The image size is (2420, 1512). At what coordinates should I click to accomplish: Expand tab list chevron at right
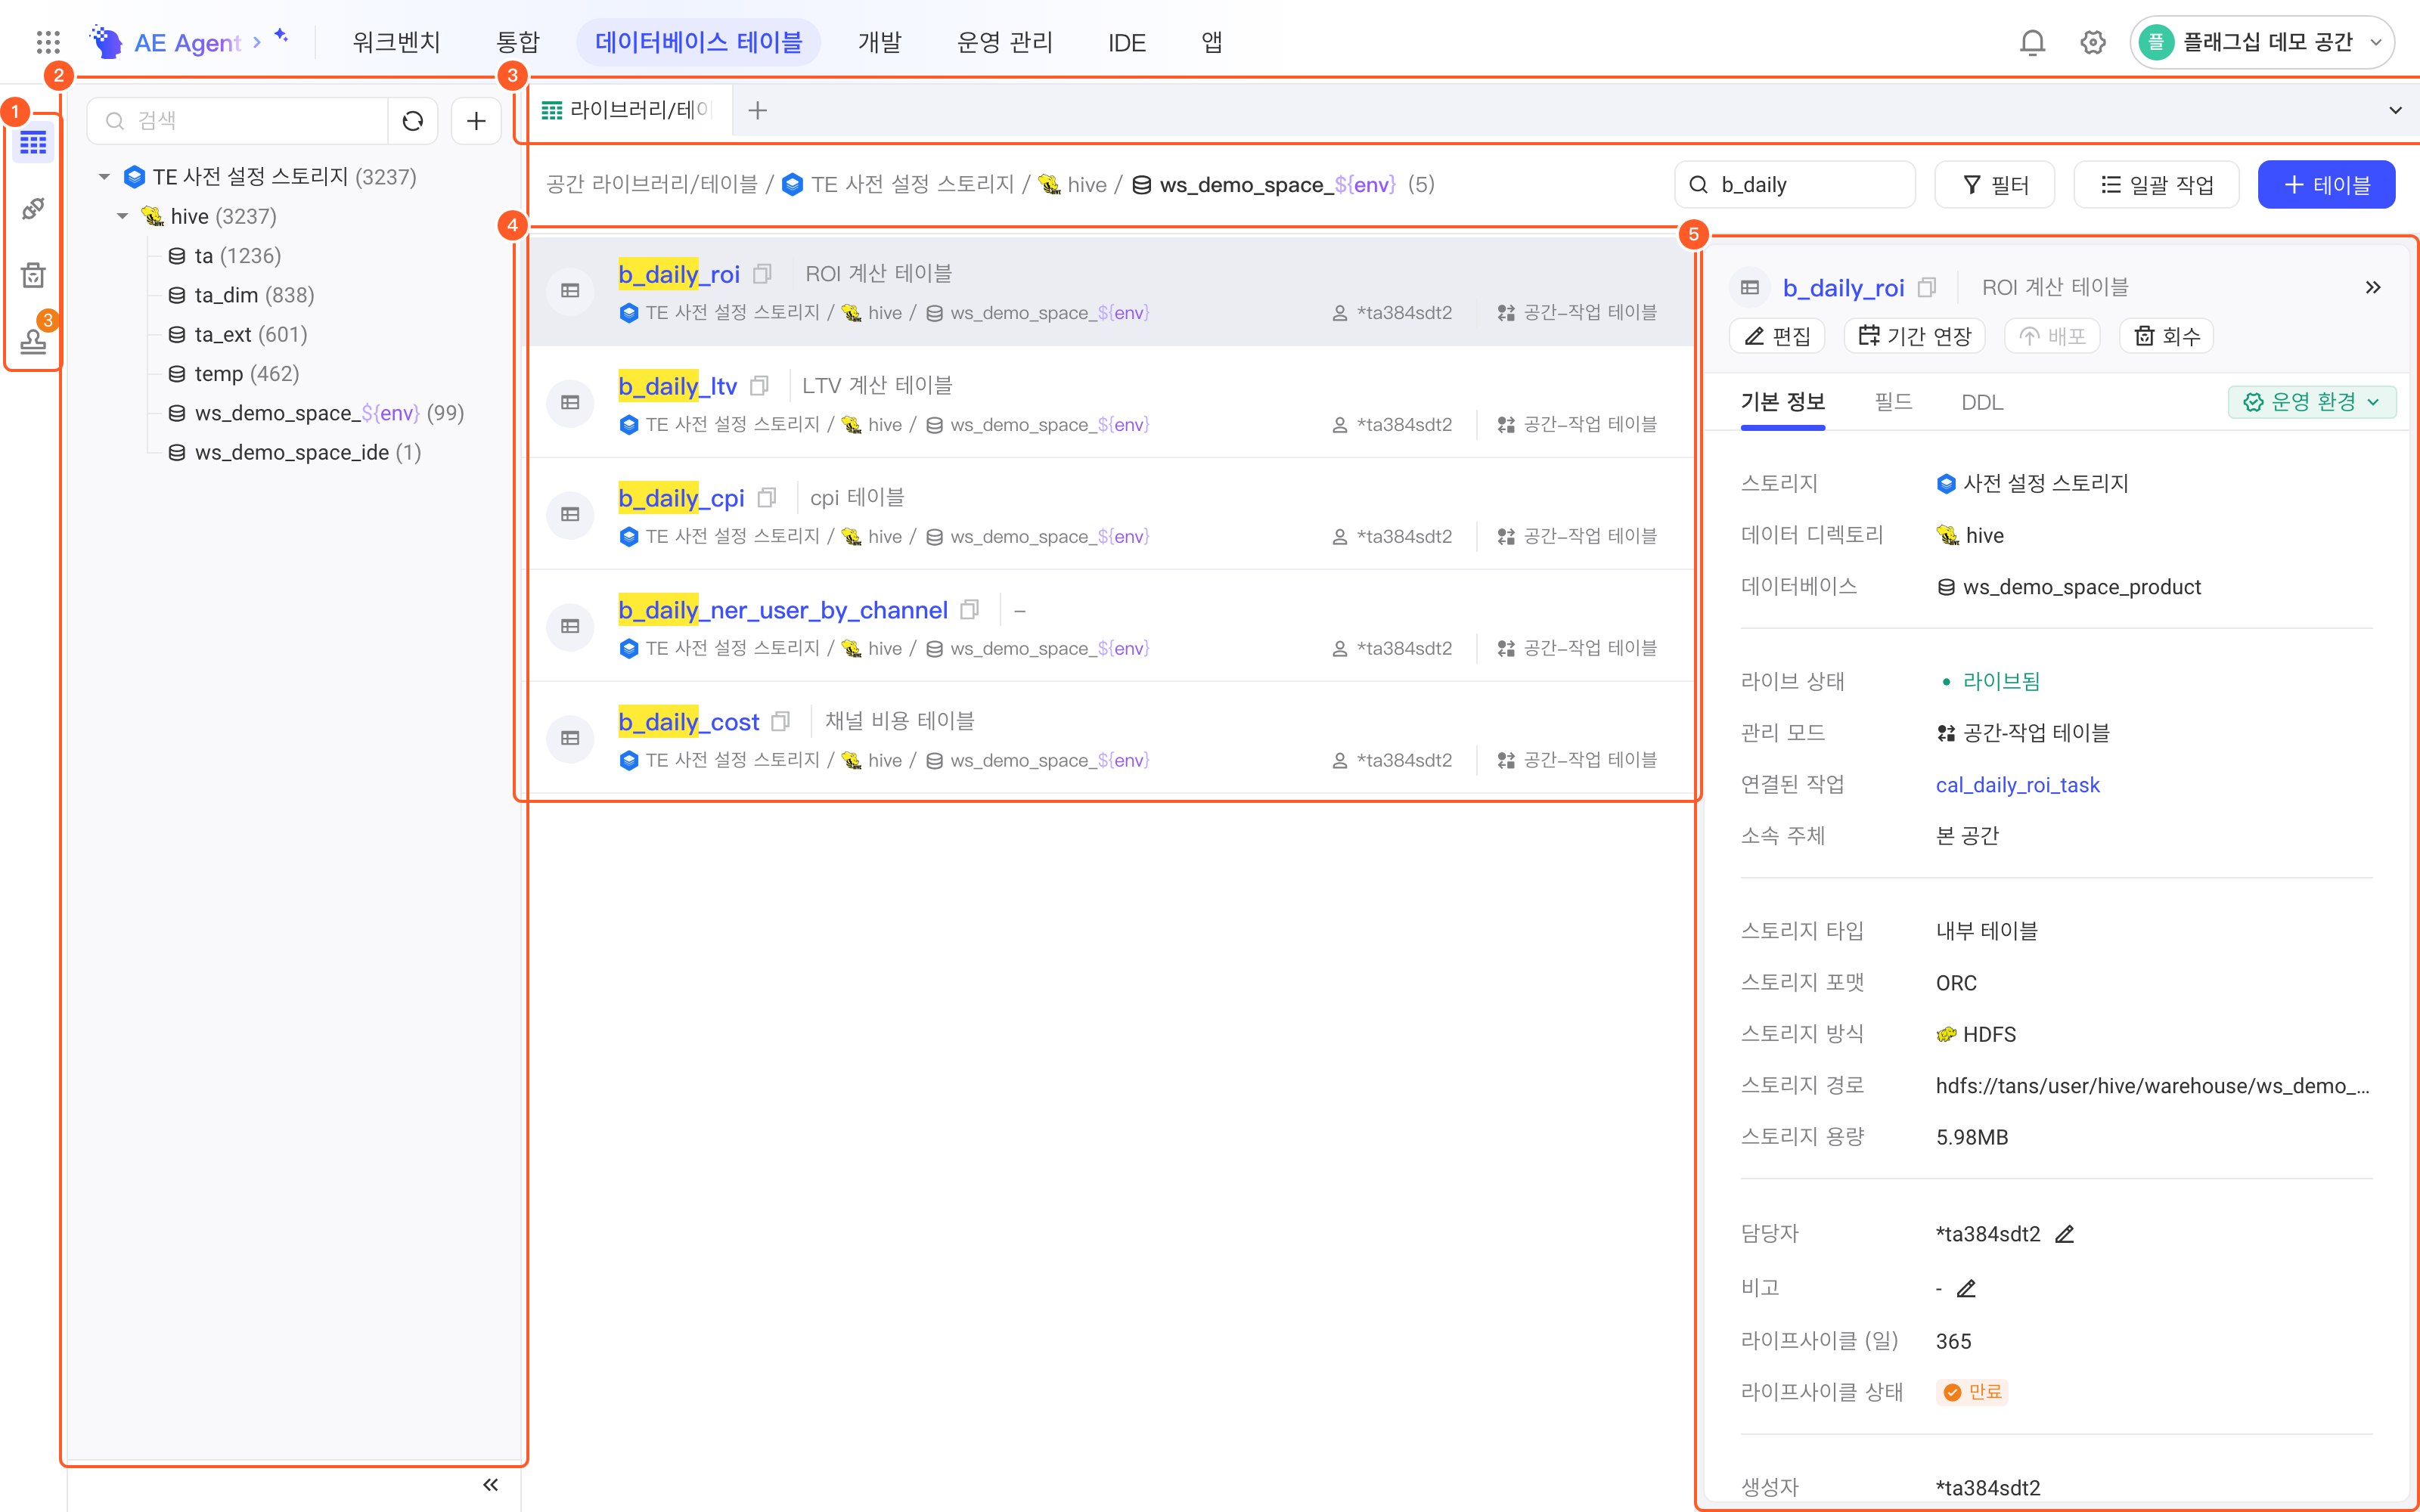pyautogui.click(x=2395, y=110)
